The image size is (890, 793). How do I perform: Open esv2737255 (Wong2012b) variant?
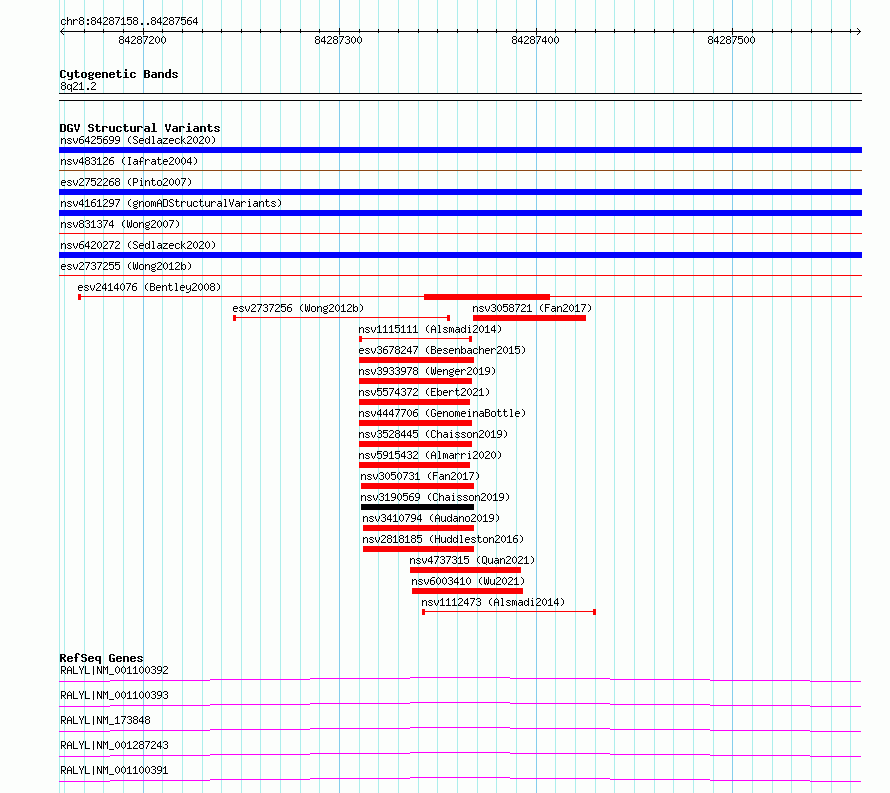(x=126, y=266)
